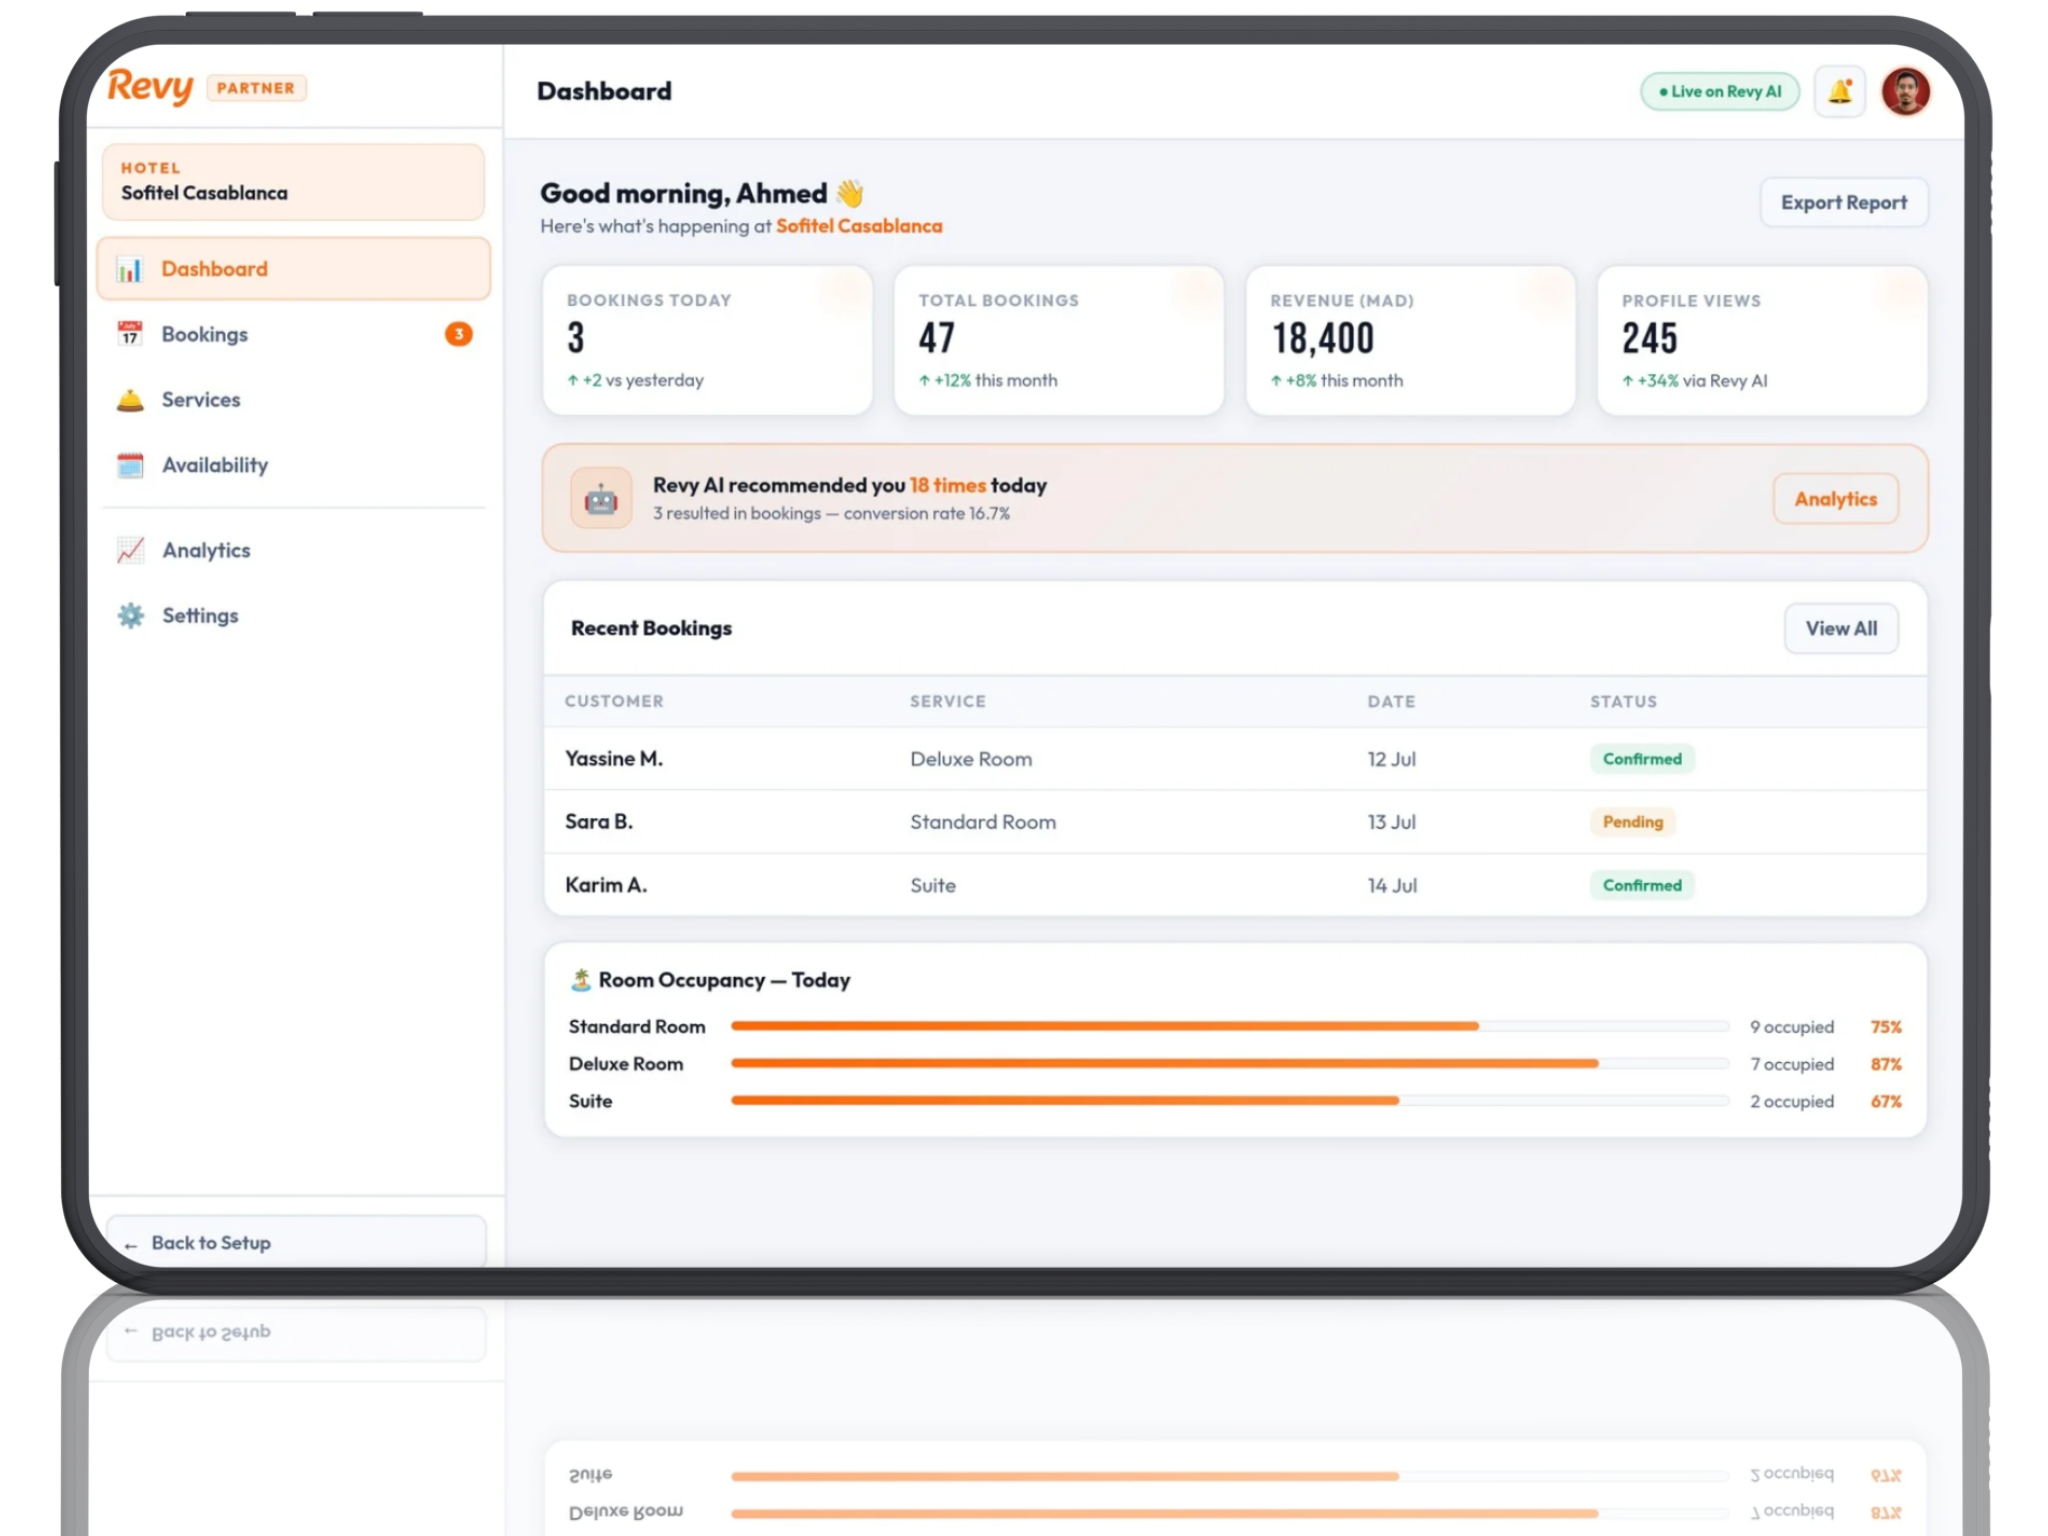Screen dimensions: 2048x1536
Task: Open the Total Bookings card
Action: click(1058, 340)
